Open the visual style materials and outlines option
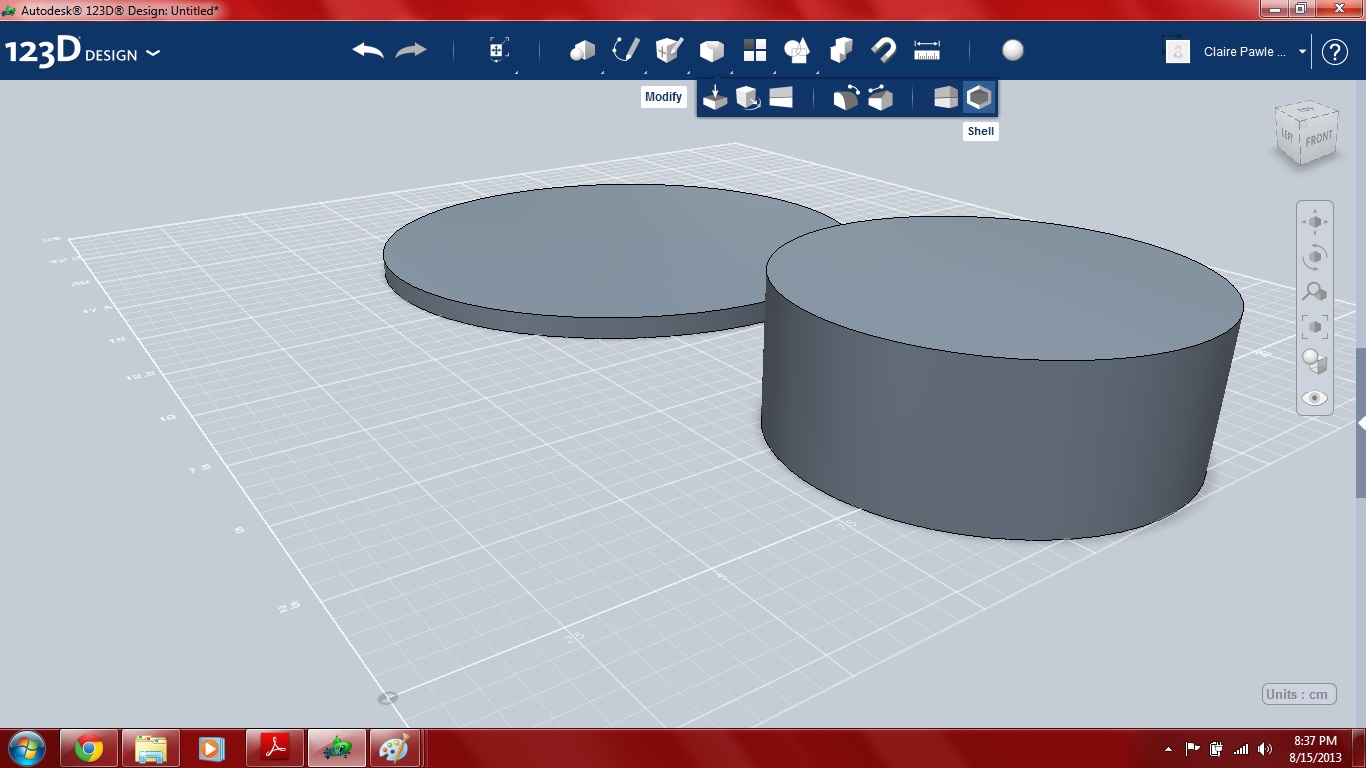 (x=1314, y=362)
